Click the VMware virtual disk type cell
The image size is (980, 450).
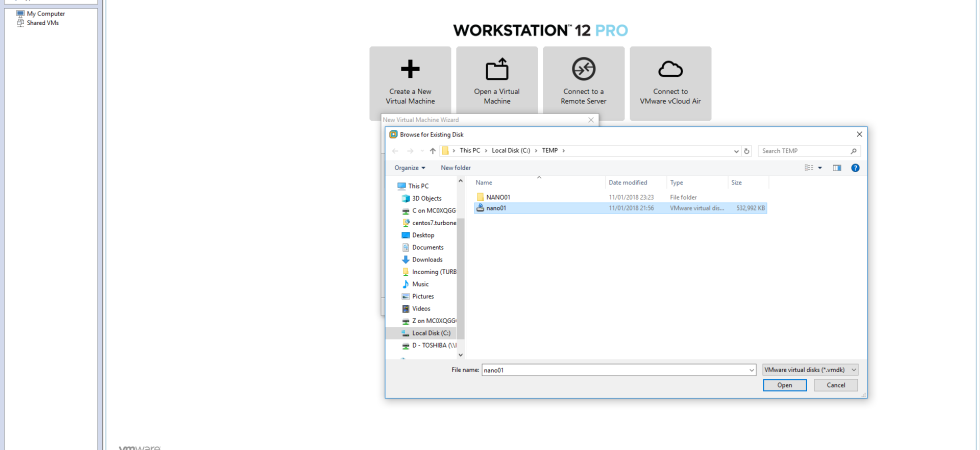pos(696,208)
